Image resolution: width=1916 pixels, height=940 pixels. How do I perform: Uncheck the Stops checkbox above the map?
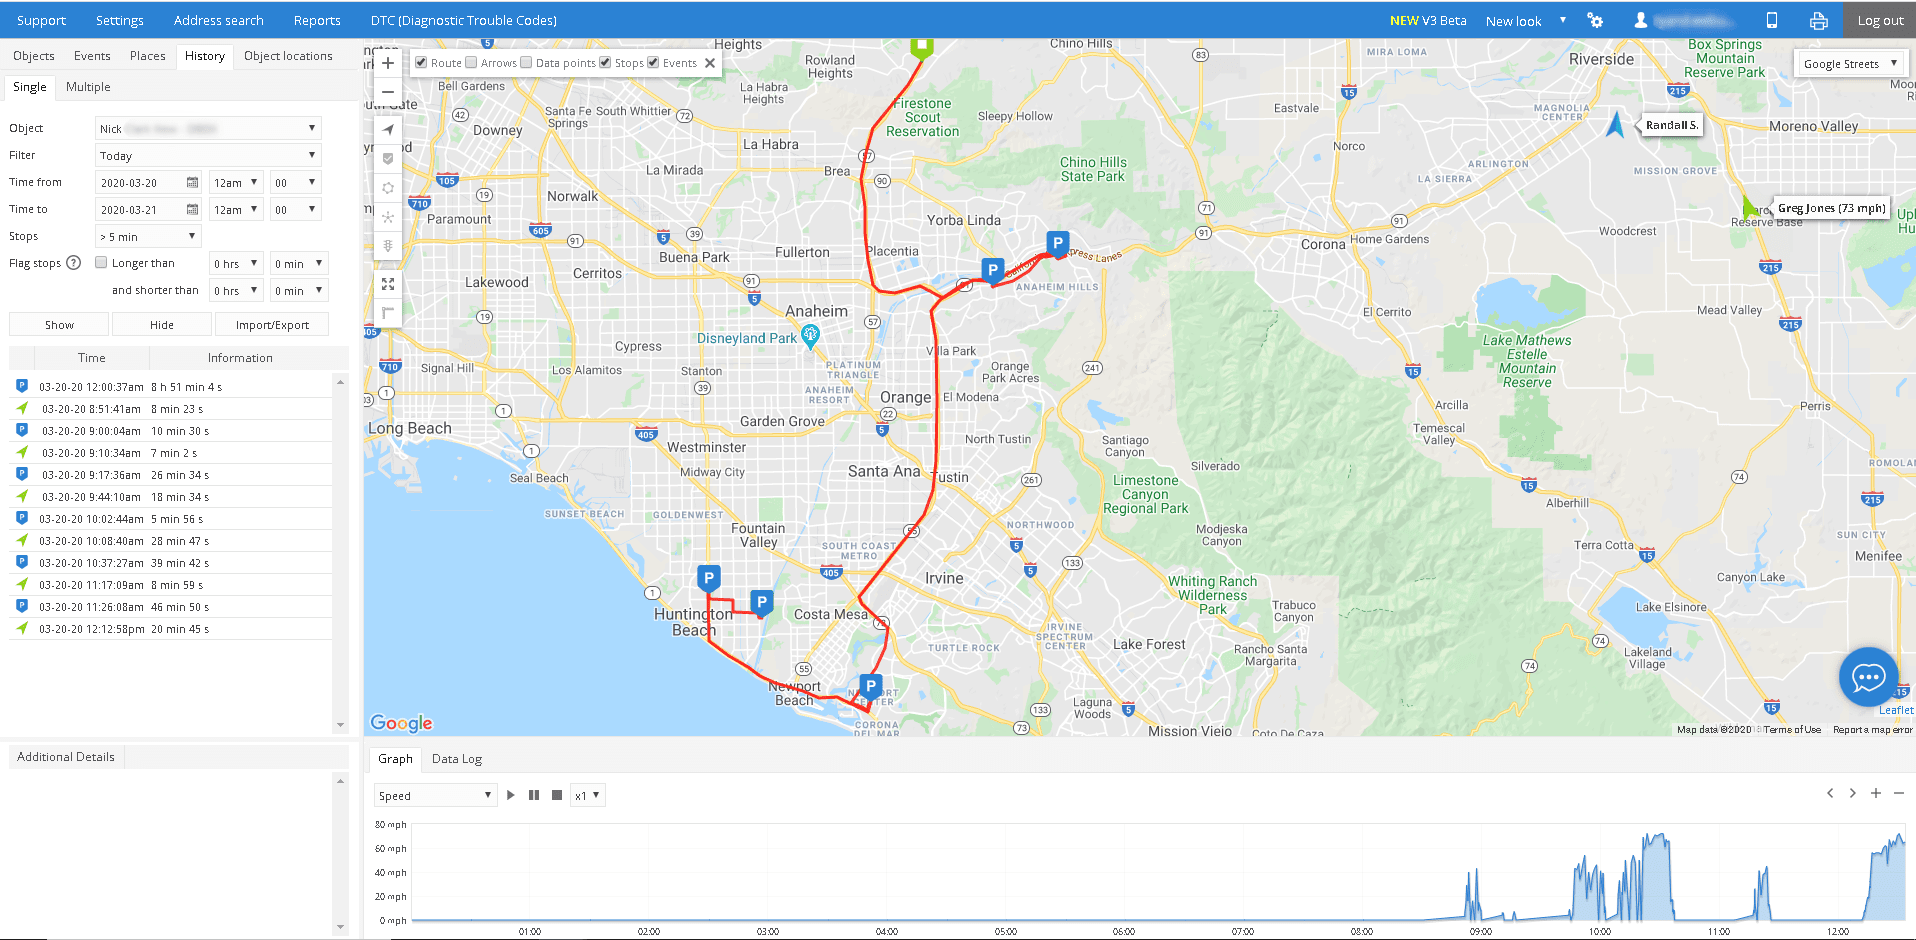coord(605,62)
